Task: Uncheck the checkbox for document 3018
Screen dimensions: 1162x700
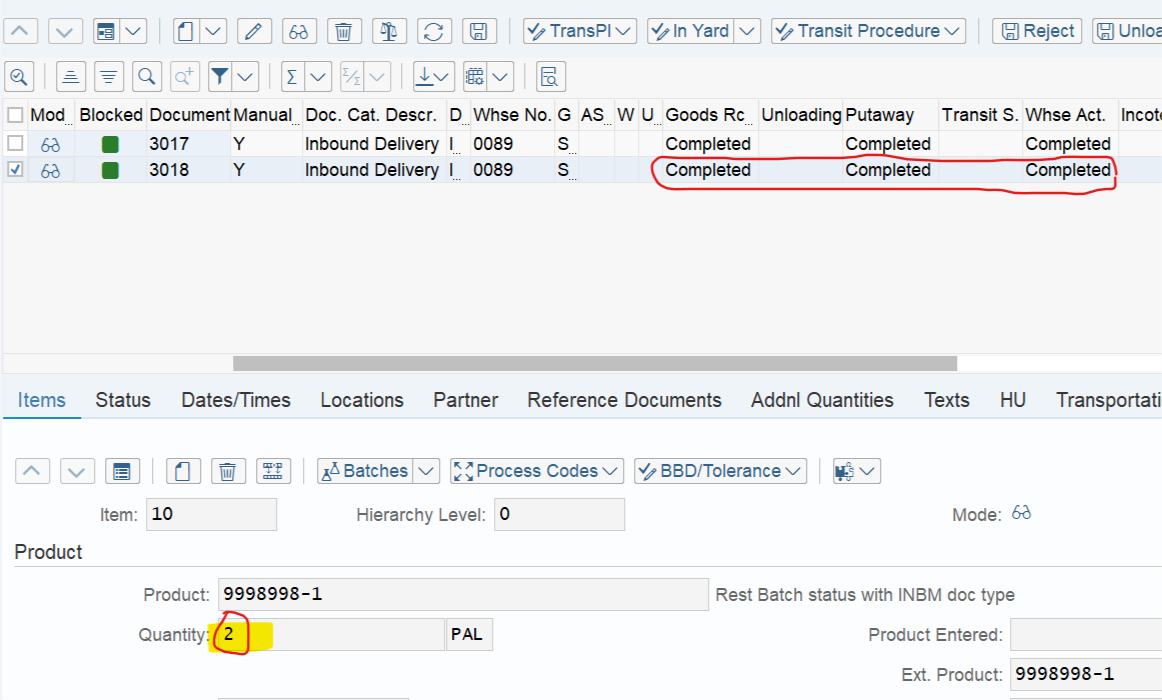Action: pos(15,170)
